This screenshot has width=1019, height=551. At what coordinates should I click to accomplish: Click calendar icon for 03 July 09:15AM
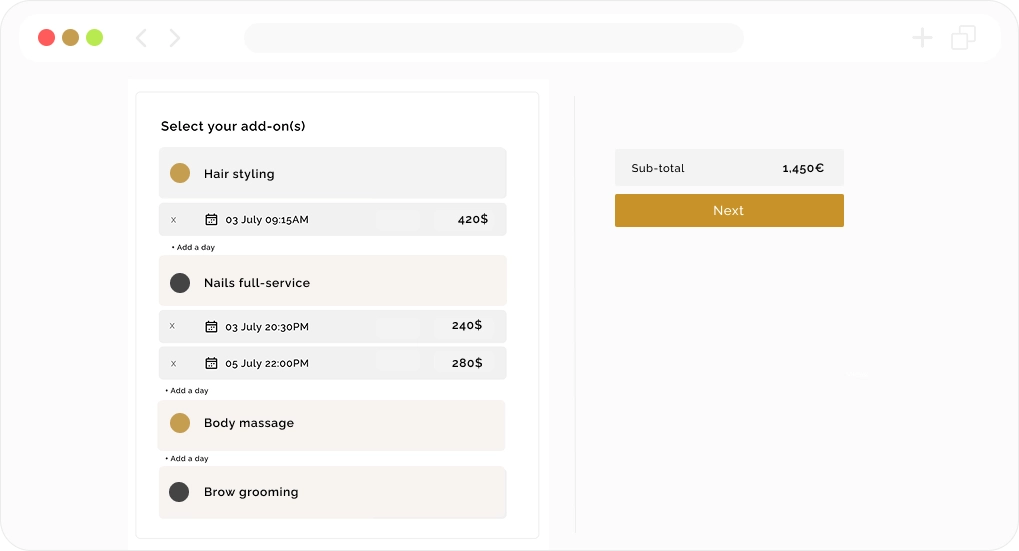(211, 219)
